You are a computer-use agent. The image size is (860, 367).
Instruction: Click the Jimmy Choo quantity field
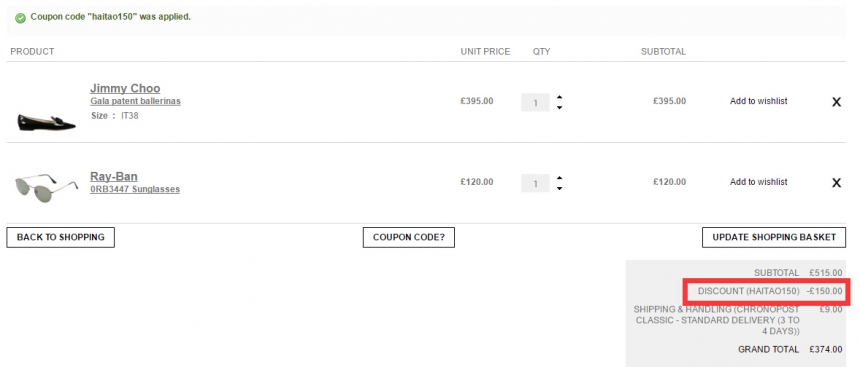coord(535,103)
